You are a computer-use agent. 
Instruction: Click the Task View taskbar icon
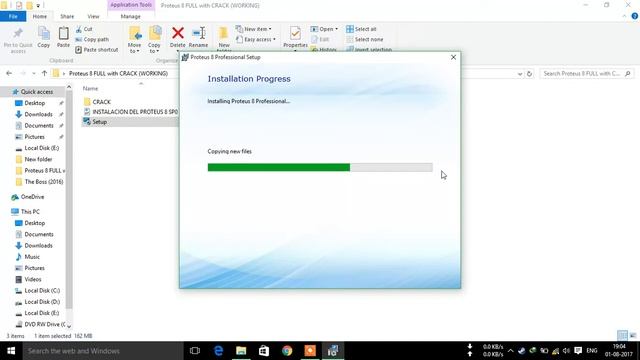point(195,351)
